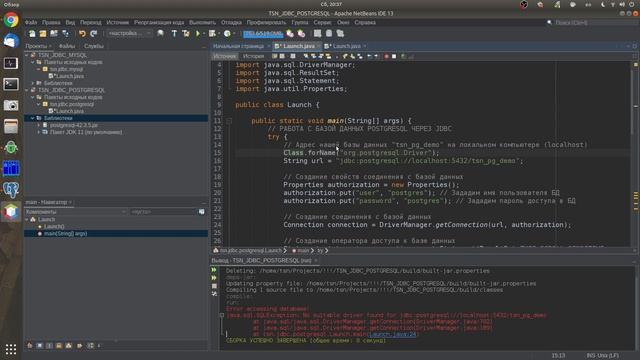Collapse the main method fold marker in the editor gutter
This screenshot has width=640, height=360.
point(229,121)
